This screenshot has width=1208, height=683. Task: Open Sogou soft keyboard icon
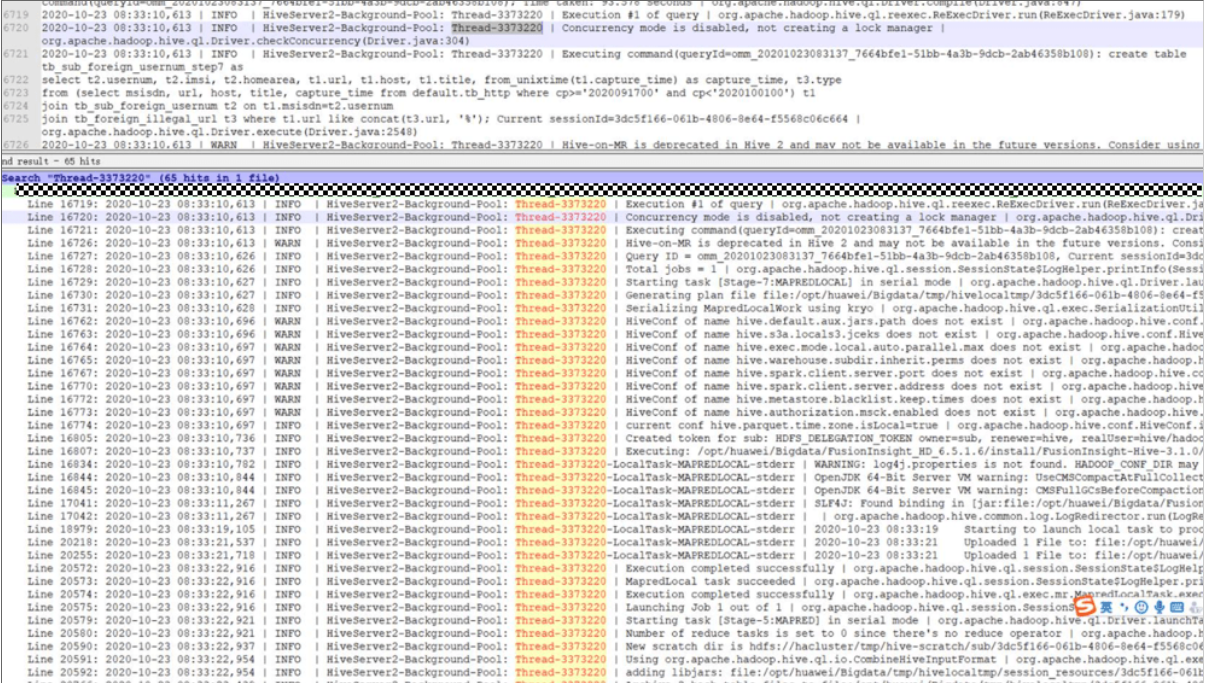[1177, 607]
